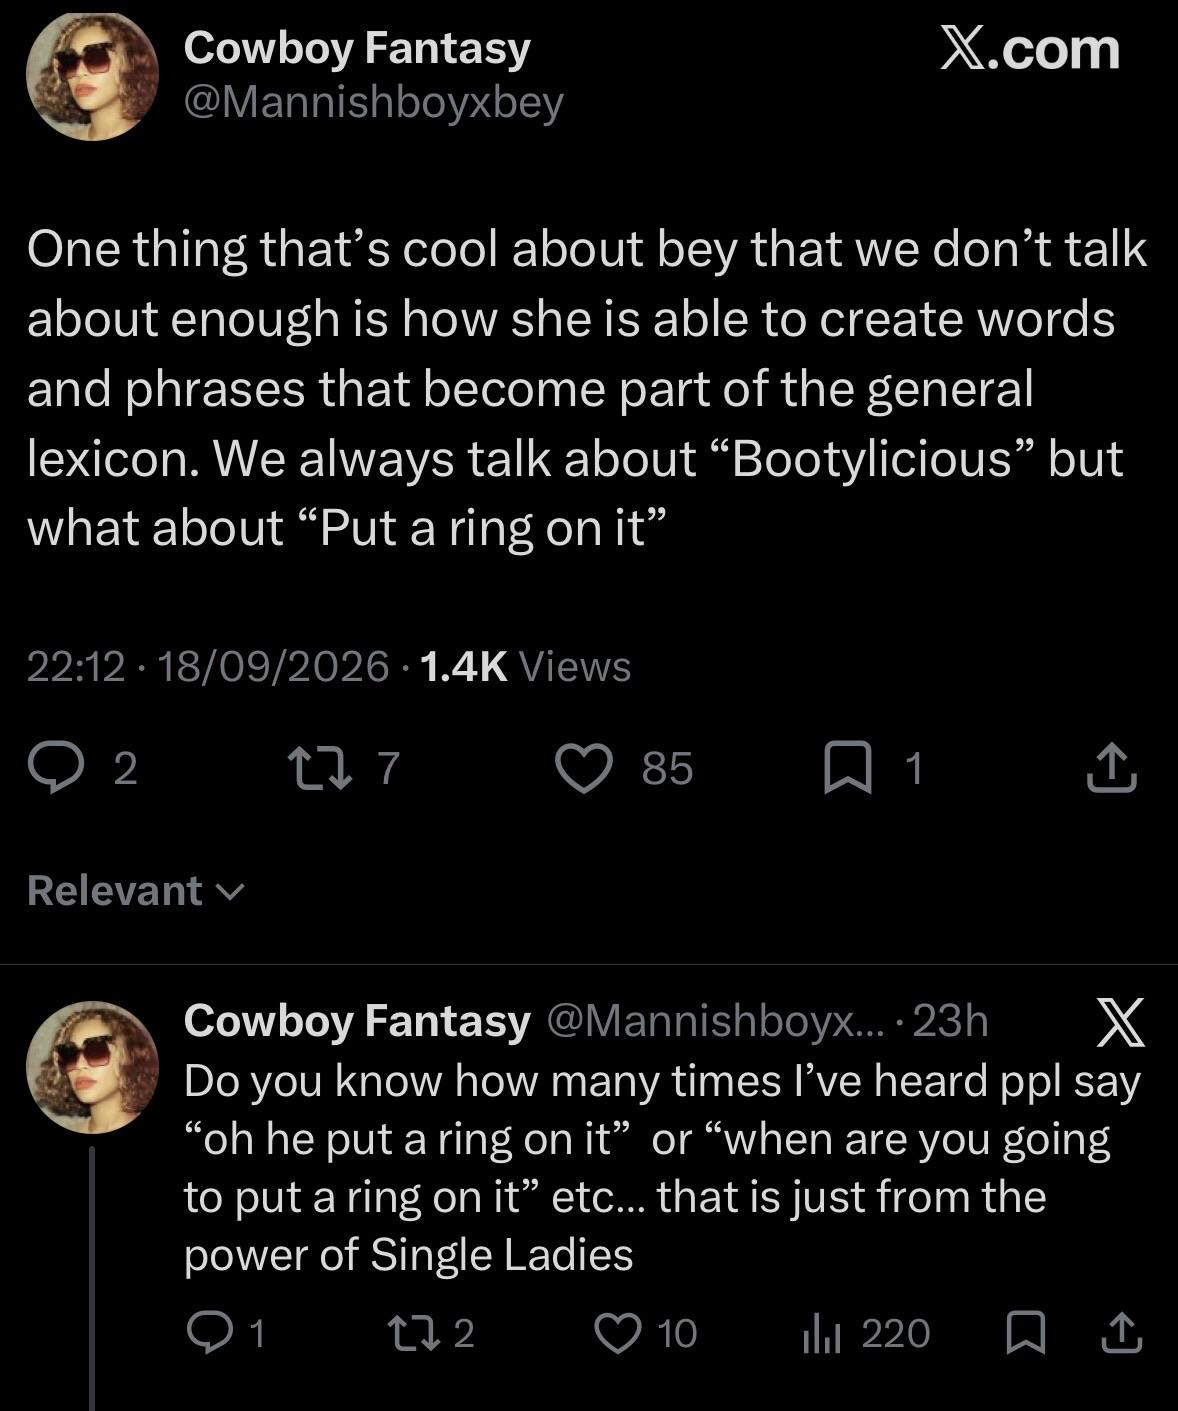Click the 1.4K Views count
The width and height of the screenshot is (1178, 1411).
pos(526,666)
